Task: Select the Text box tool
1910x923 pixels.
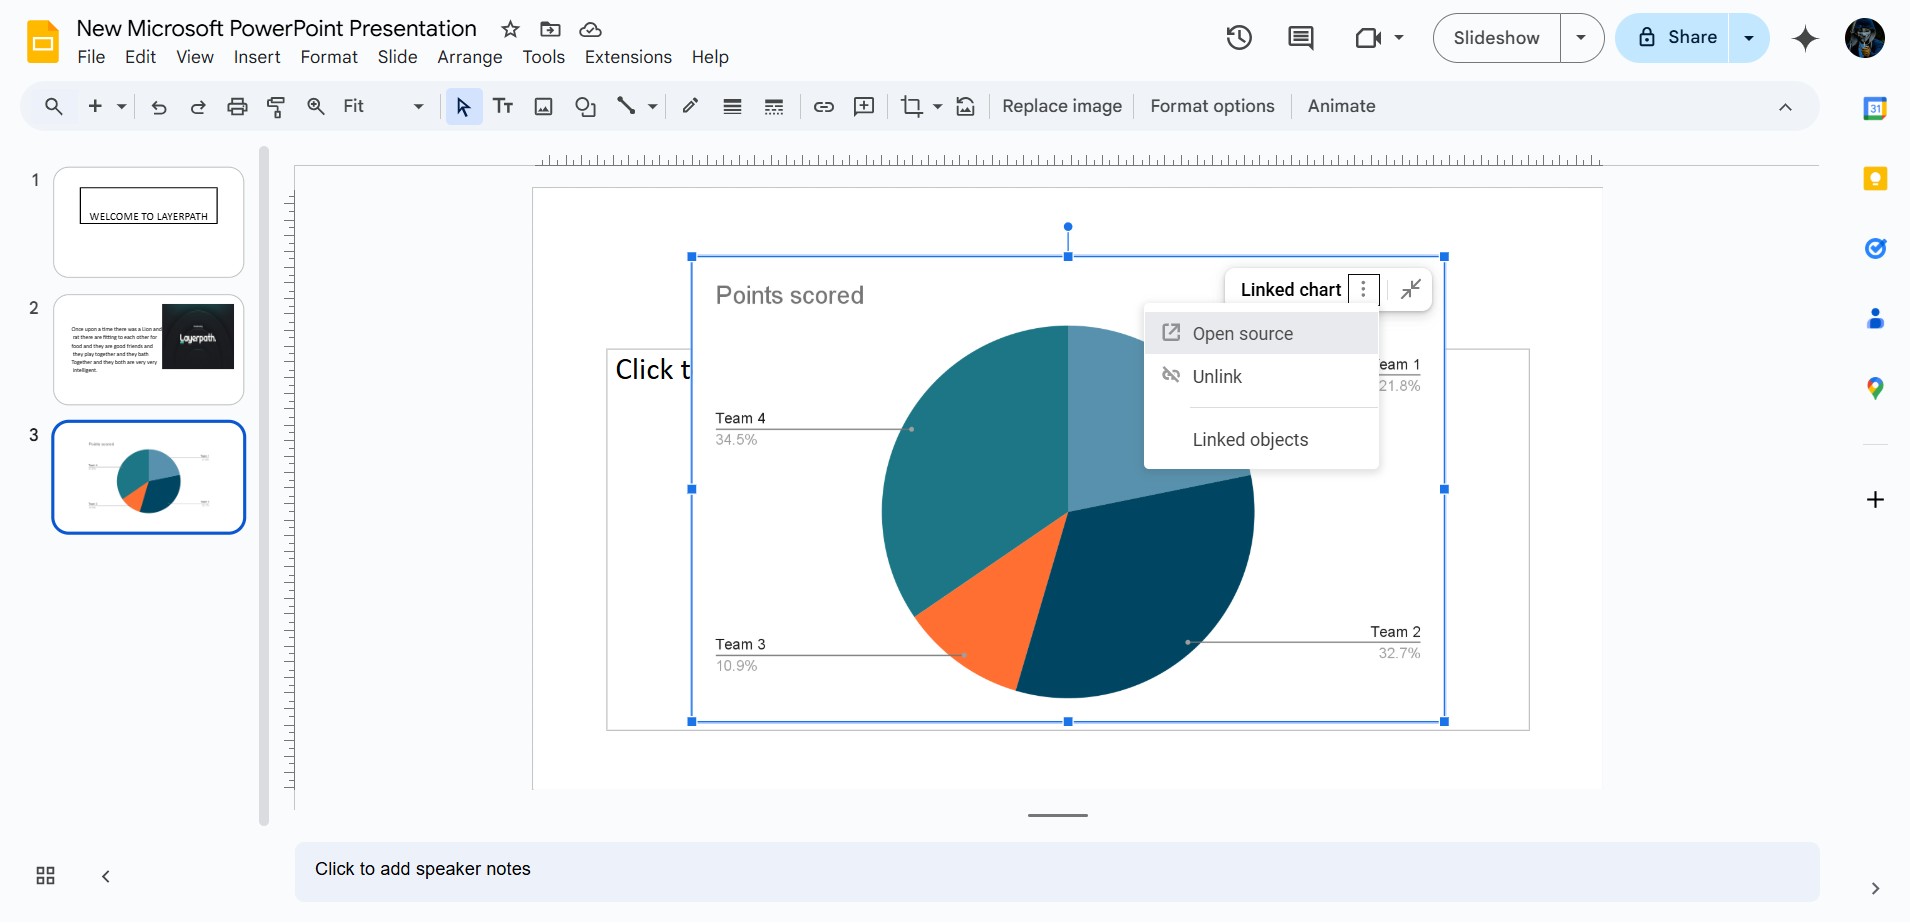Action: tap(503, 106)
